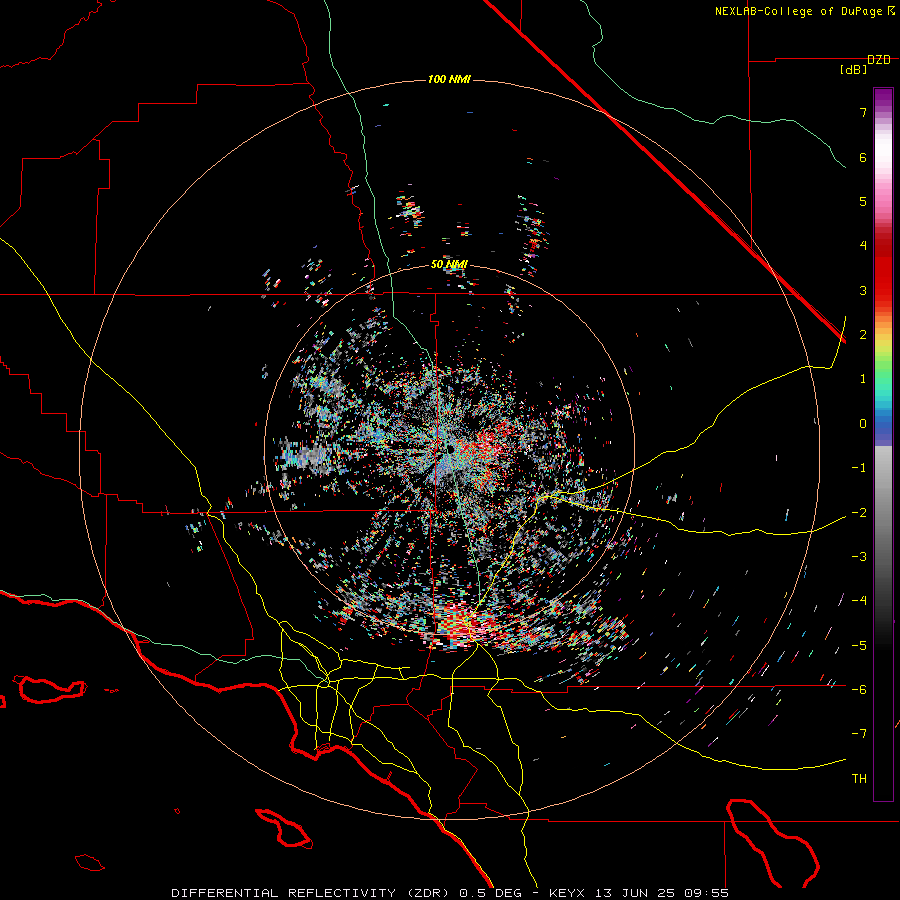The height and width of the screenshot is (900, 900).
Task: Click the 100 NMI range ring label
Action: pyautogui.click(x=449, y=79)
